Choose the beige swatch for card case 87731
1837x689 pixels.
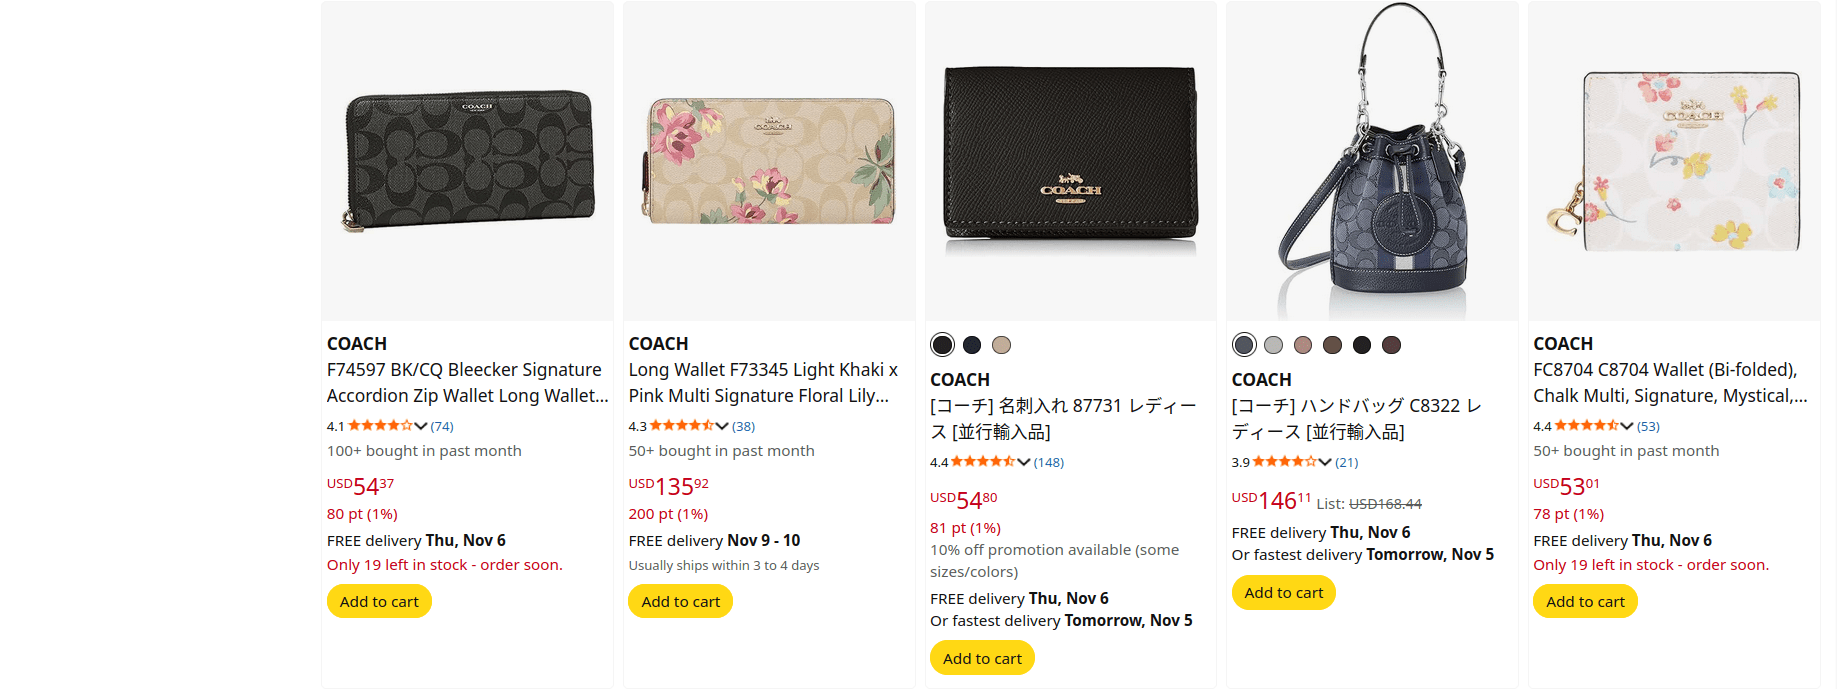(1001, 345)
